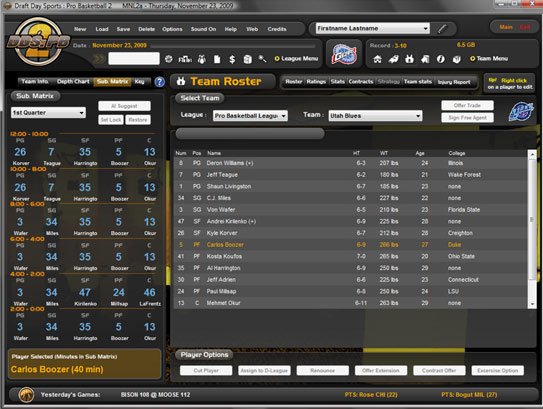Viewport: 543px width, 409px height.
Task: Open the Credits menu item
Action: pyautogui.click(x=277, y=29)
